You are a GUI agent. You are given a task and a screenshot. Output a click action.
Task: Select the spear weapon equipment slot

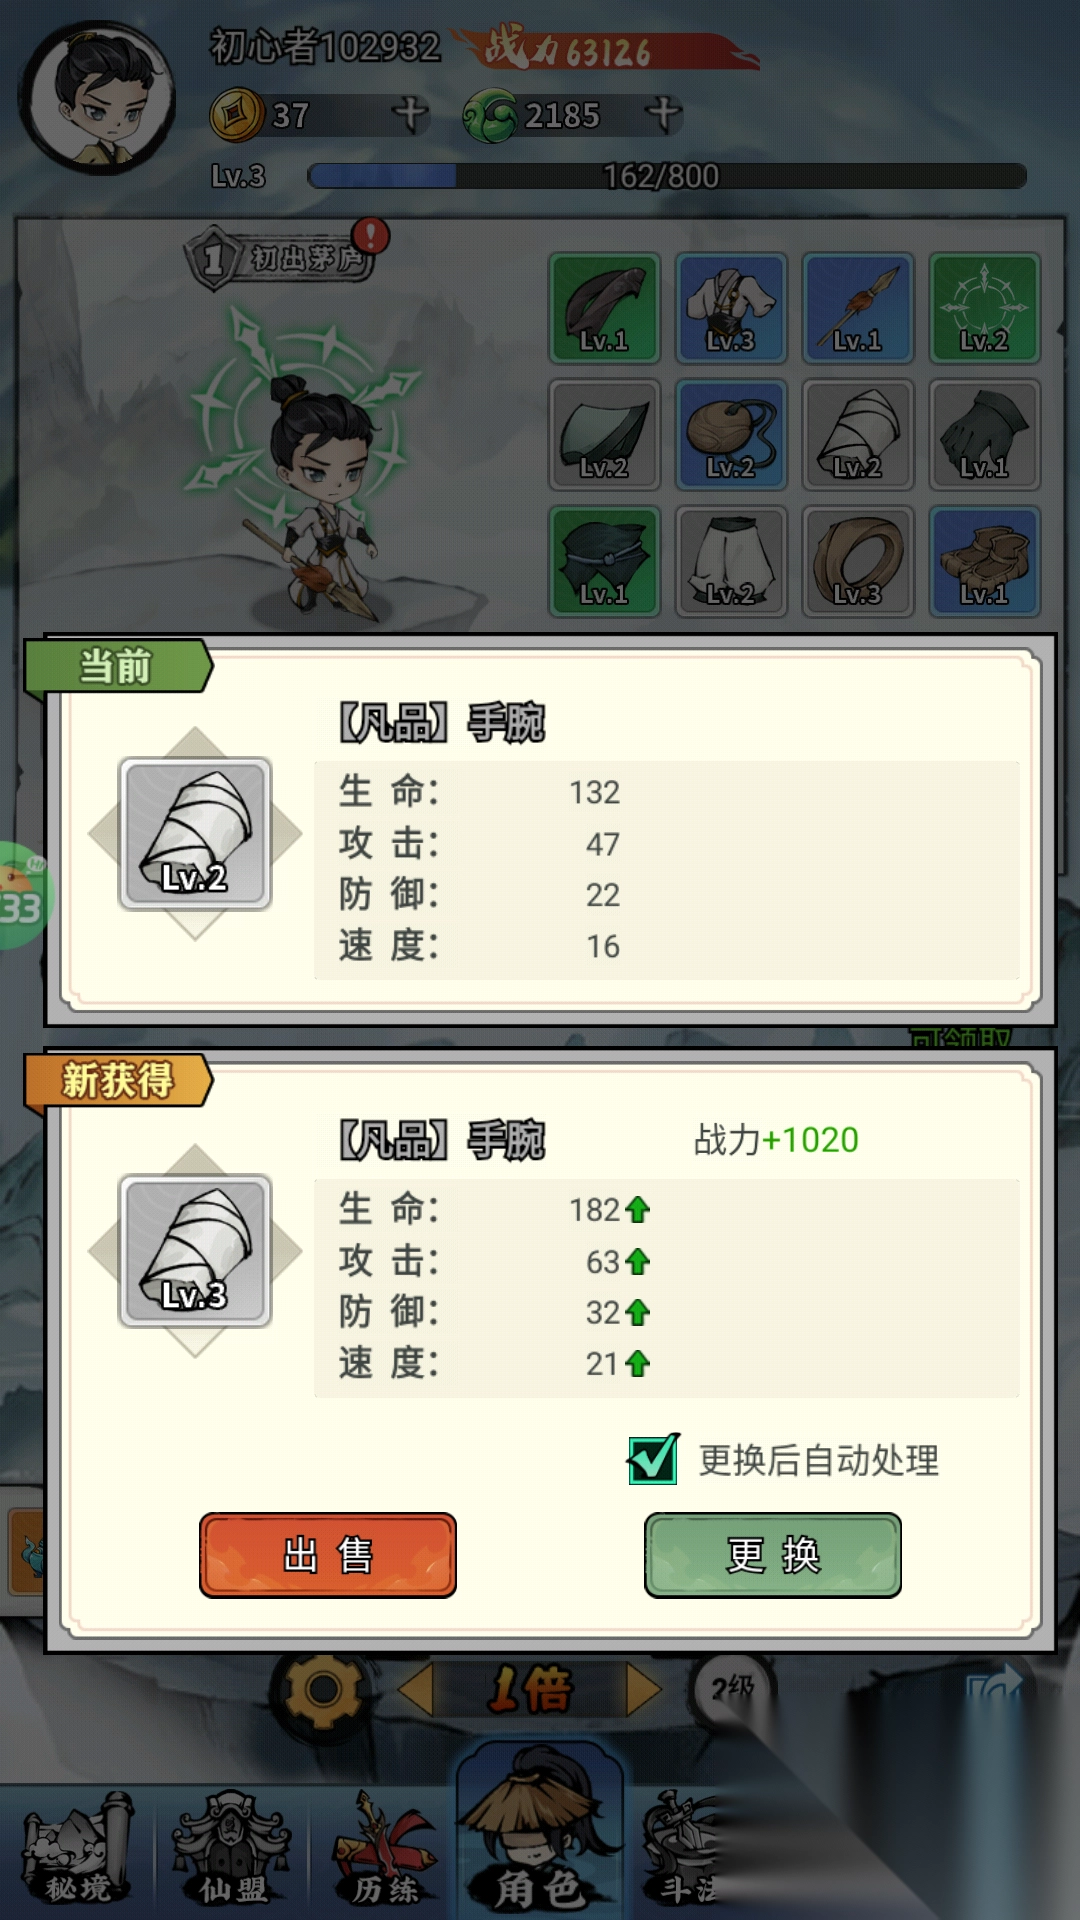tap(857, 308)
